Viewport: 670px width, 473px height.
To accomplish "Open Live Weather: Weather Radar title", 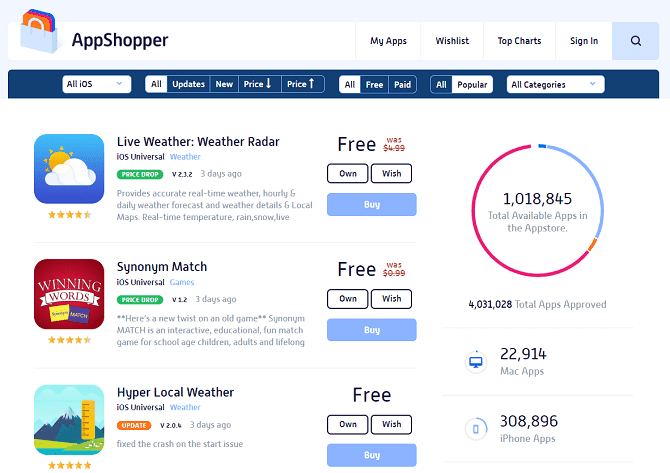I will pos(198,141).
